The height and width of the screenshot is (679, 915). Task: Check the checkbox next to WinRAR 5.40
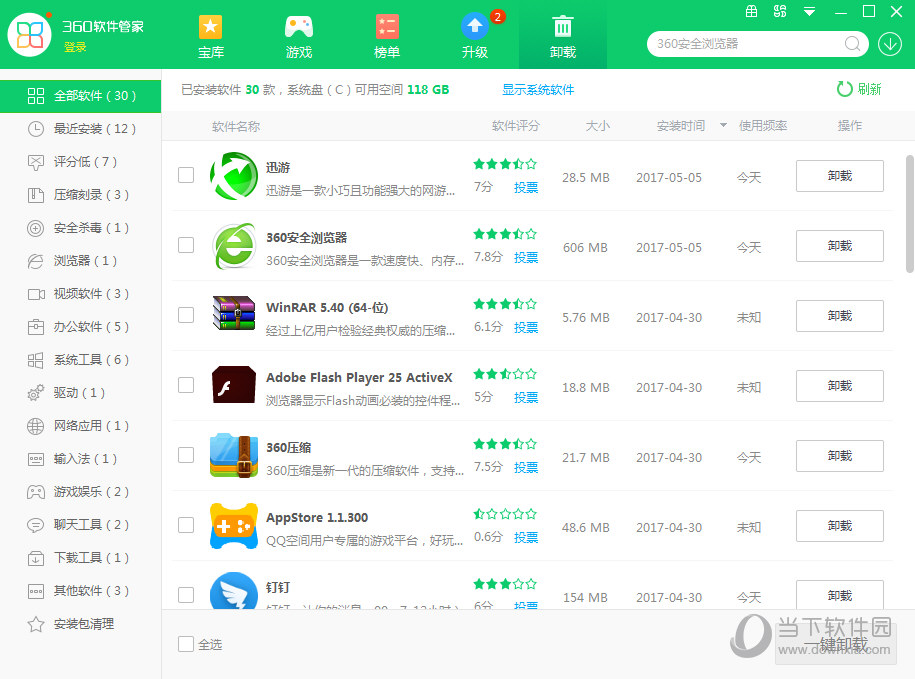click(x=186, y=316)
